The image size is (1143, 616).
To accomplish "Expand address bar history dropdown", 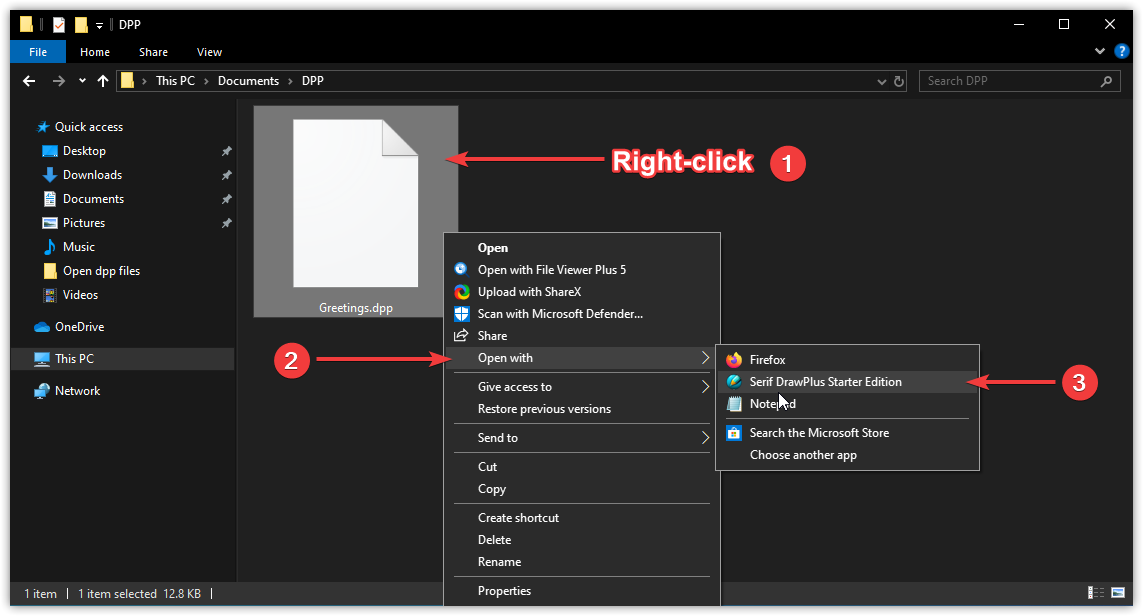I will click(881, 82).
